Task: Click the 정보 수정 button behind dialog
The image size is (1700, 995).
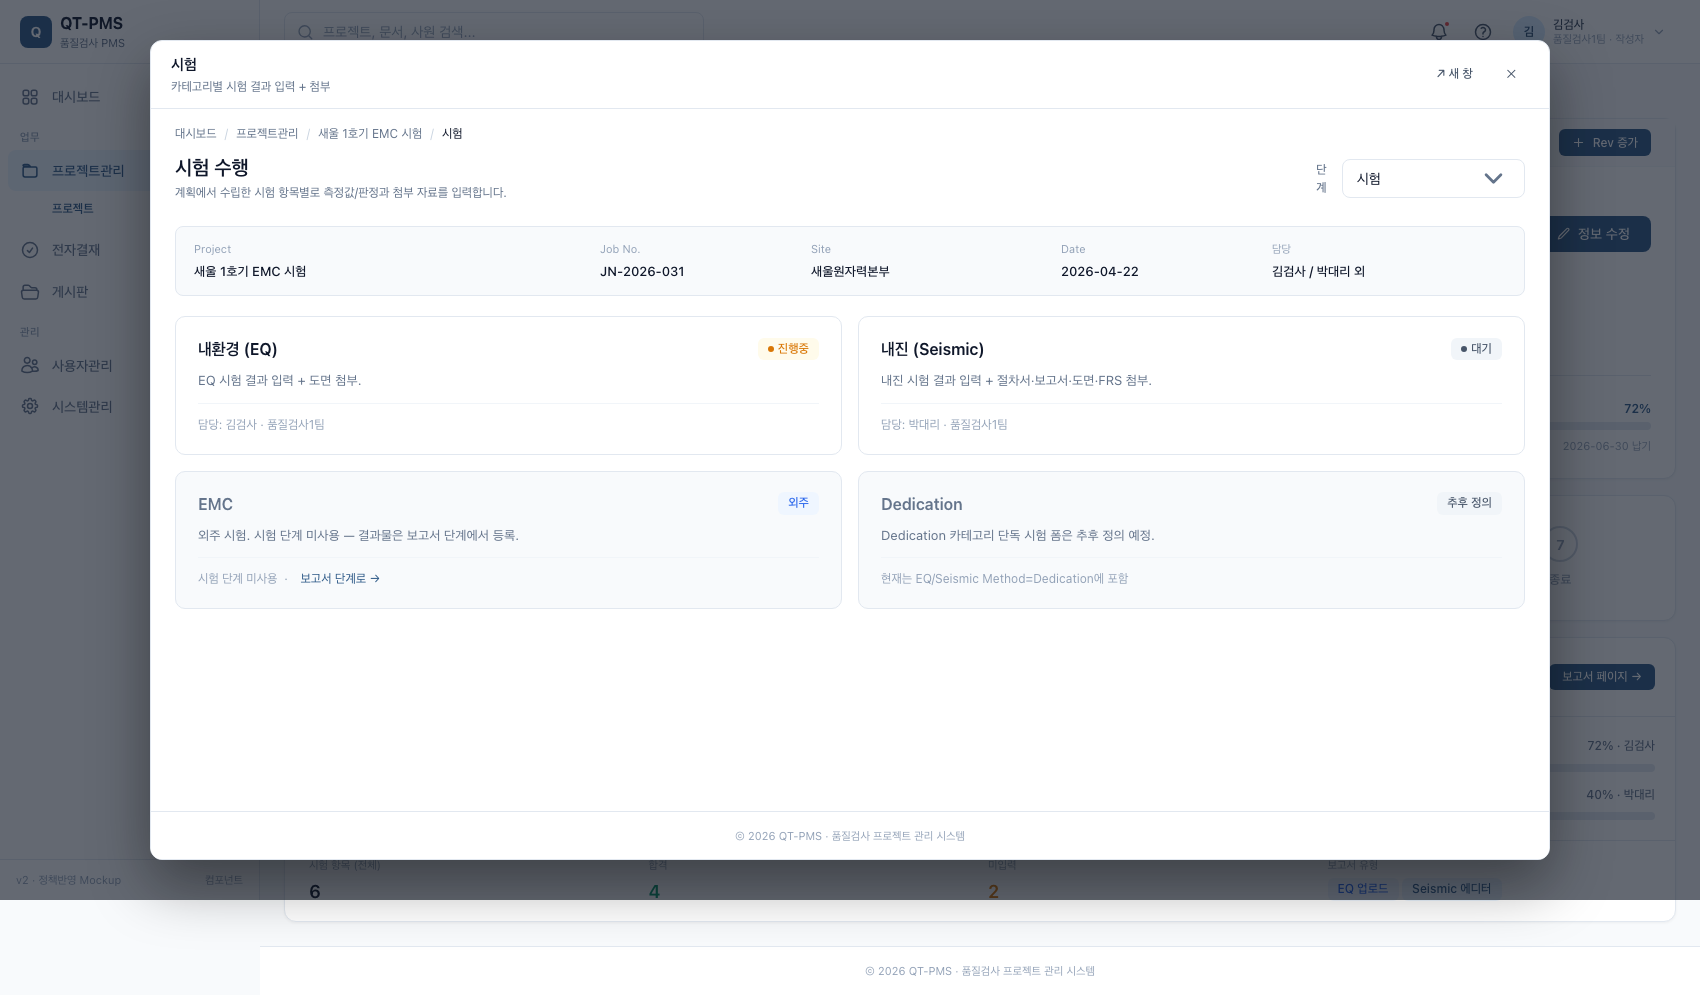Action: click(1598, 234)
